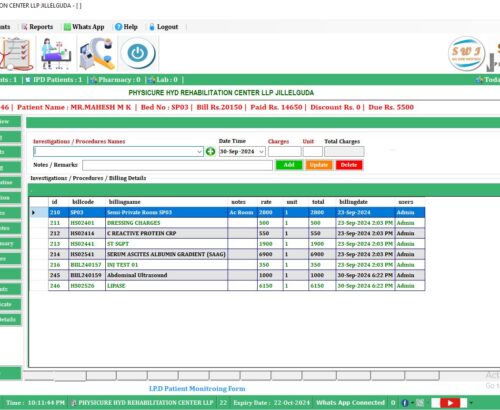
Task: Click the rate 6900 cell
Action: click(270, 254)
